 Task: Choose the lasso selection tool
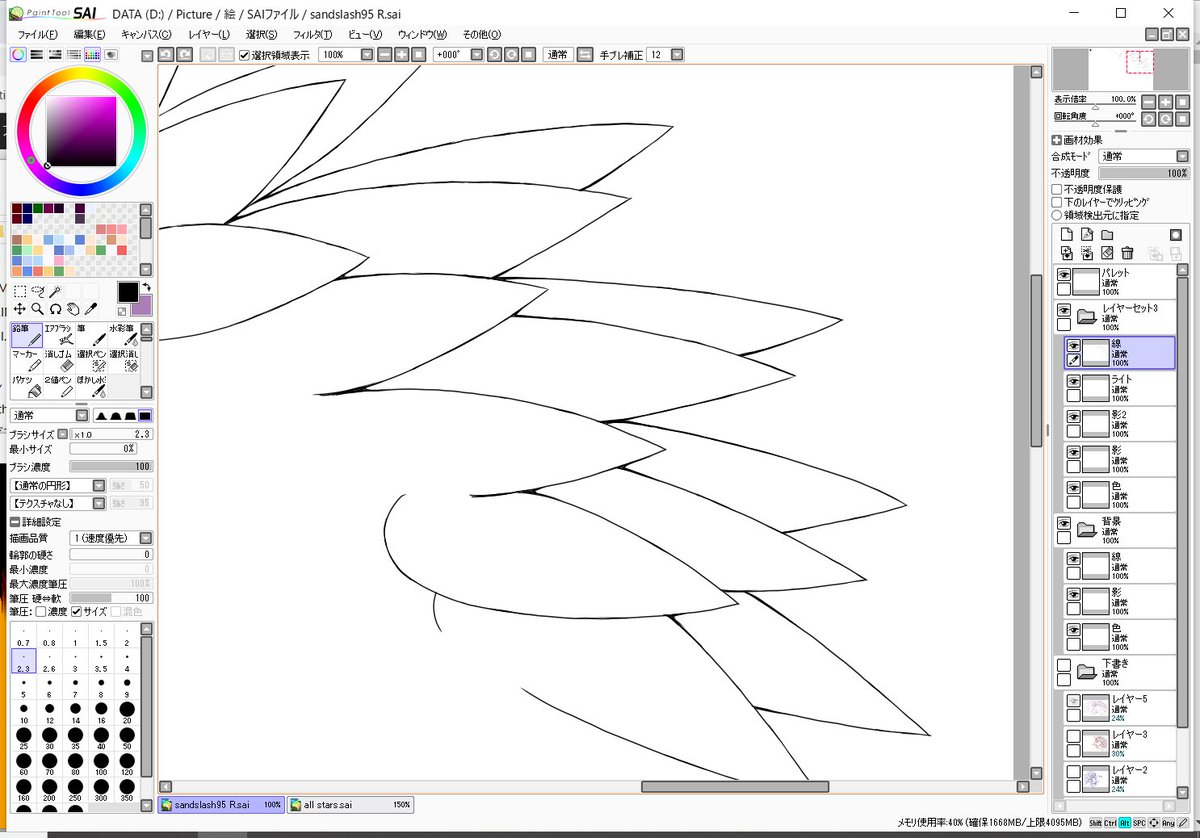click(x=38, y=292)
